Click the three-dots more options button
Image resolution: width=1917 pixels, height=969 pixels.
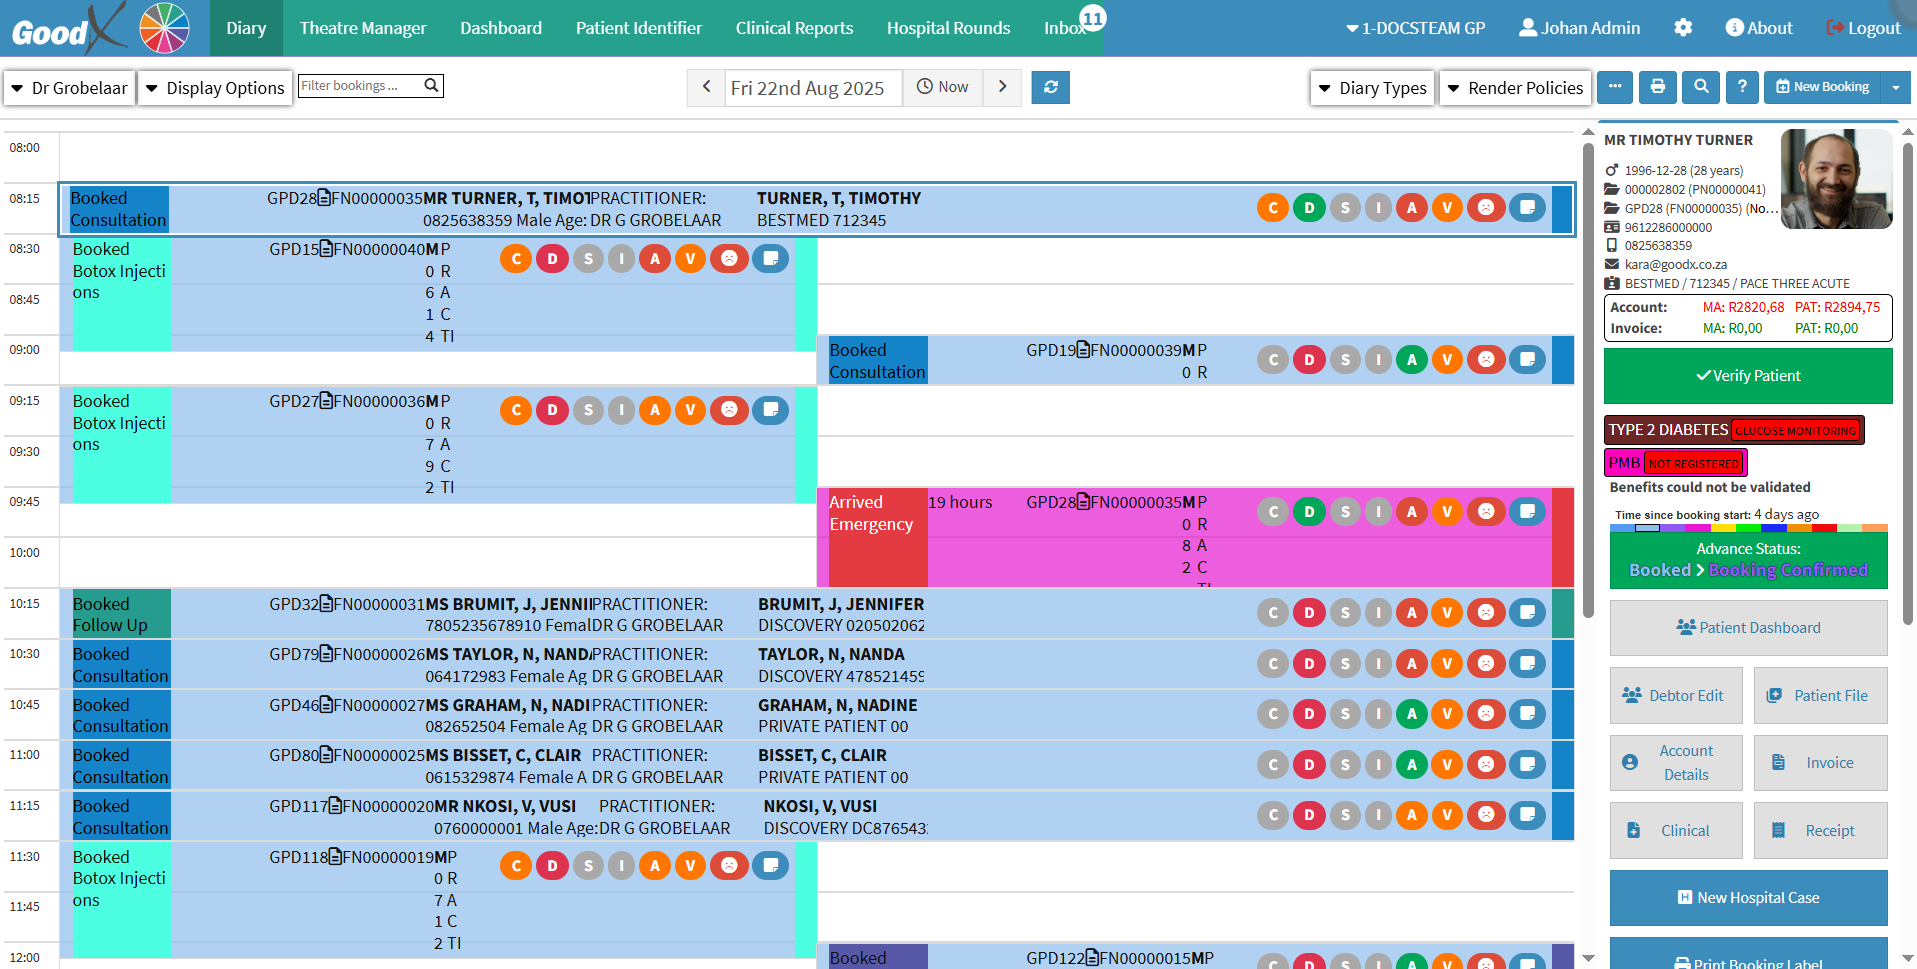1614,87
